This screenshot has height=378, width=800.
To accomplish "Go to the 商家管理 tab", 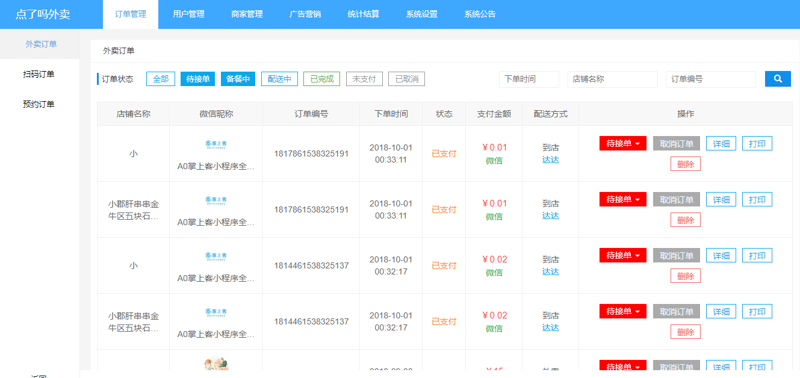I will pos(246,14).
